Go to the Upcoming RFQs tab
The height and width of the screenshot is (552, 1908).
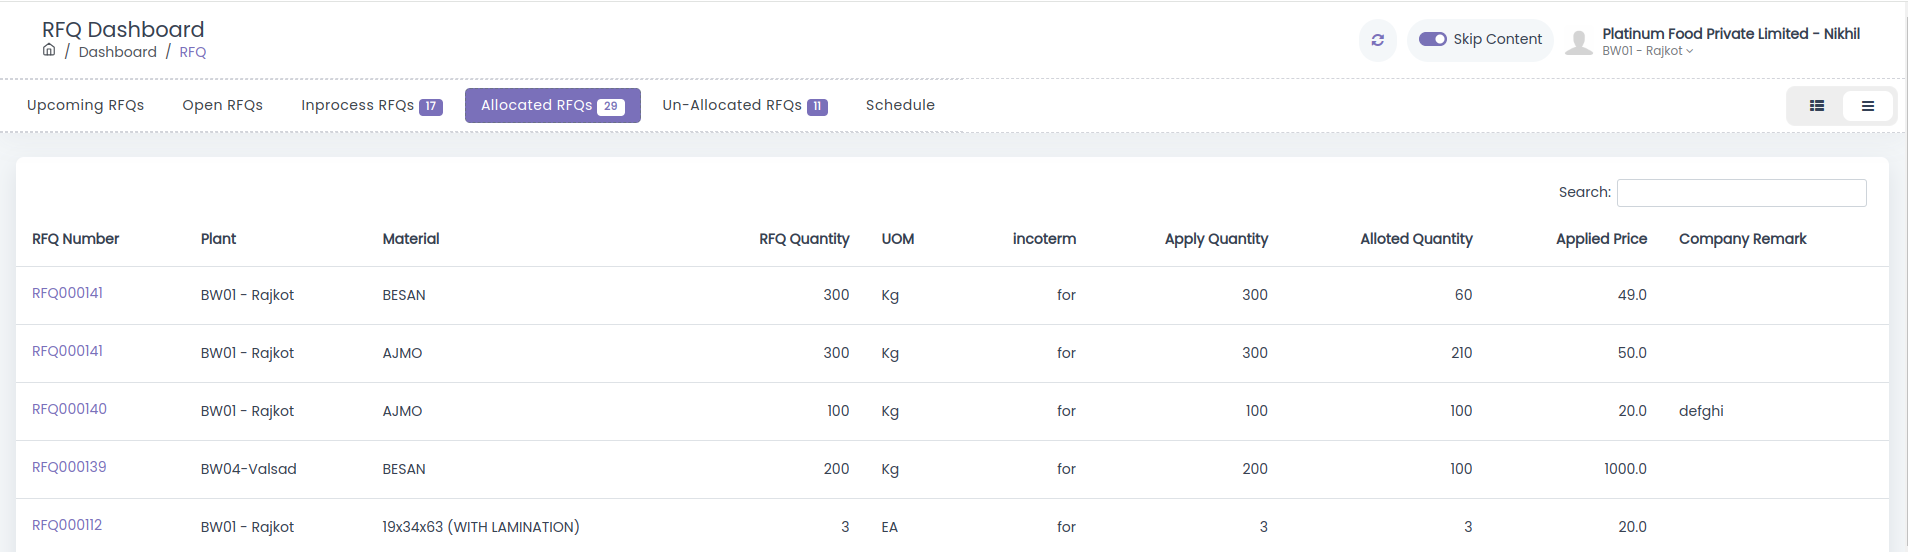85,105
